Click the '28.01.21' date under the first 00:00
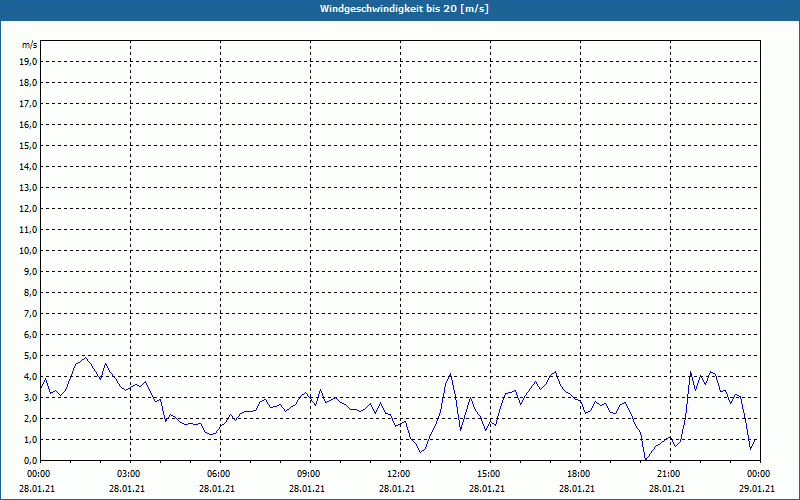The image size is (800, 500). tap(37, 488)
